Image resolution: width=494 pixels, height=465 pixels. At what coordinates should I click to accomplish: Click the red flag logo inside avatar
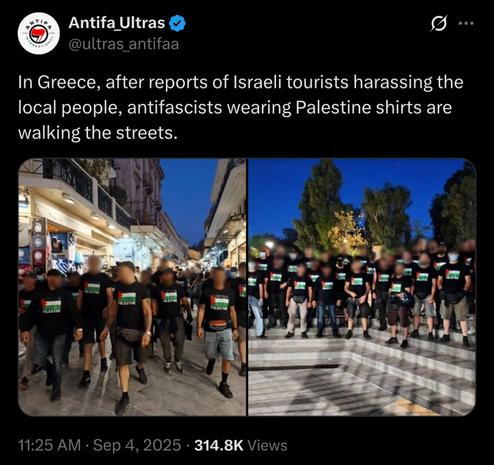[x=39, y=34]
